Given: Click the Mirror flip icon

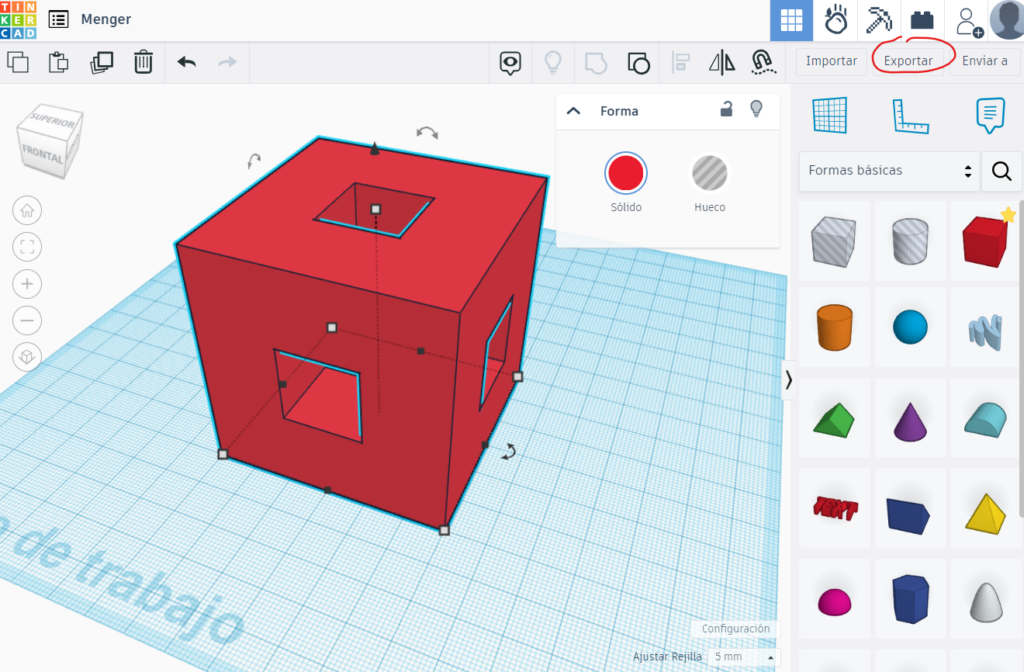Looking at the screenshot, I should 722,63.
